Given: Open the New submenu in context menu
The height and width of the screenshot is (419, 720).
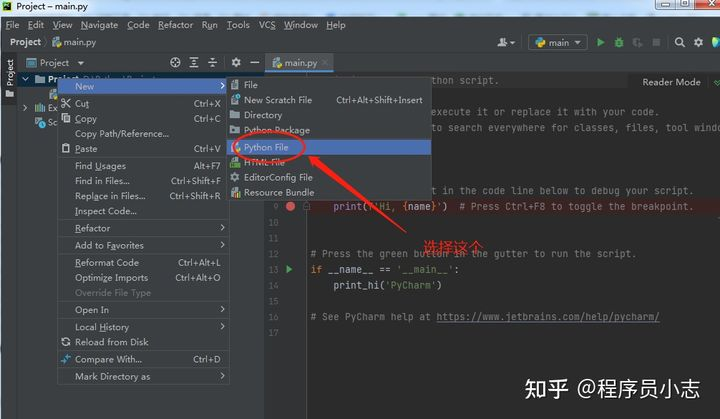Looking at the screenshot, I should coord(143,86).
